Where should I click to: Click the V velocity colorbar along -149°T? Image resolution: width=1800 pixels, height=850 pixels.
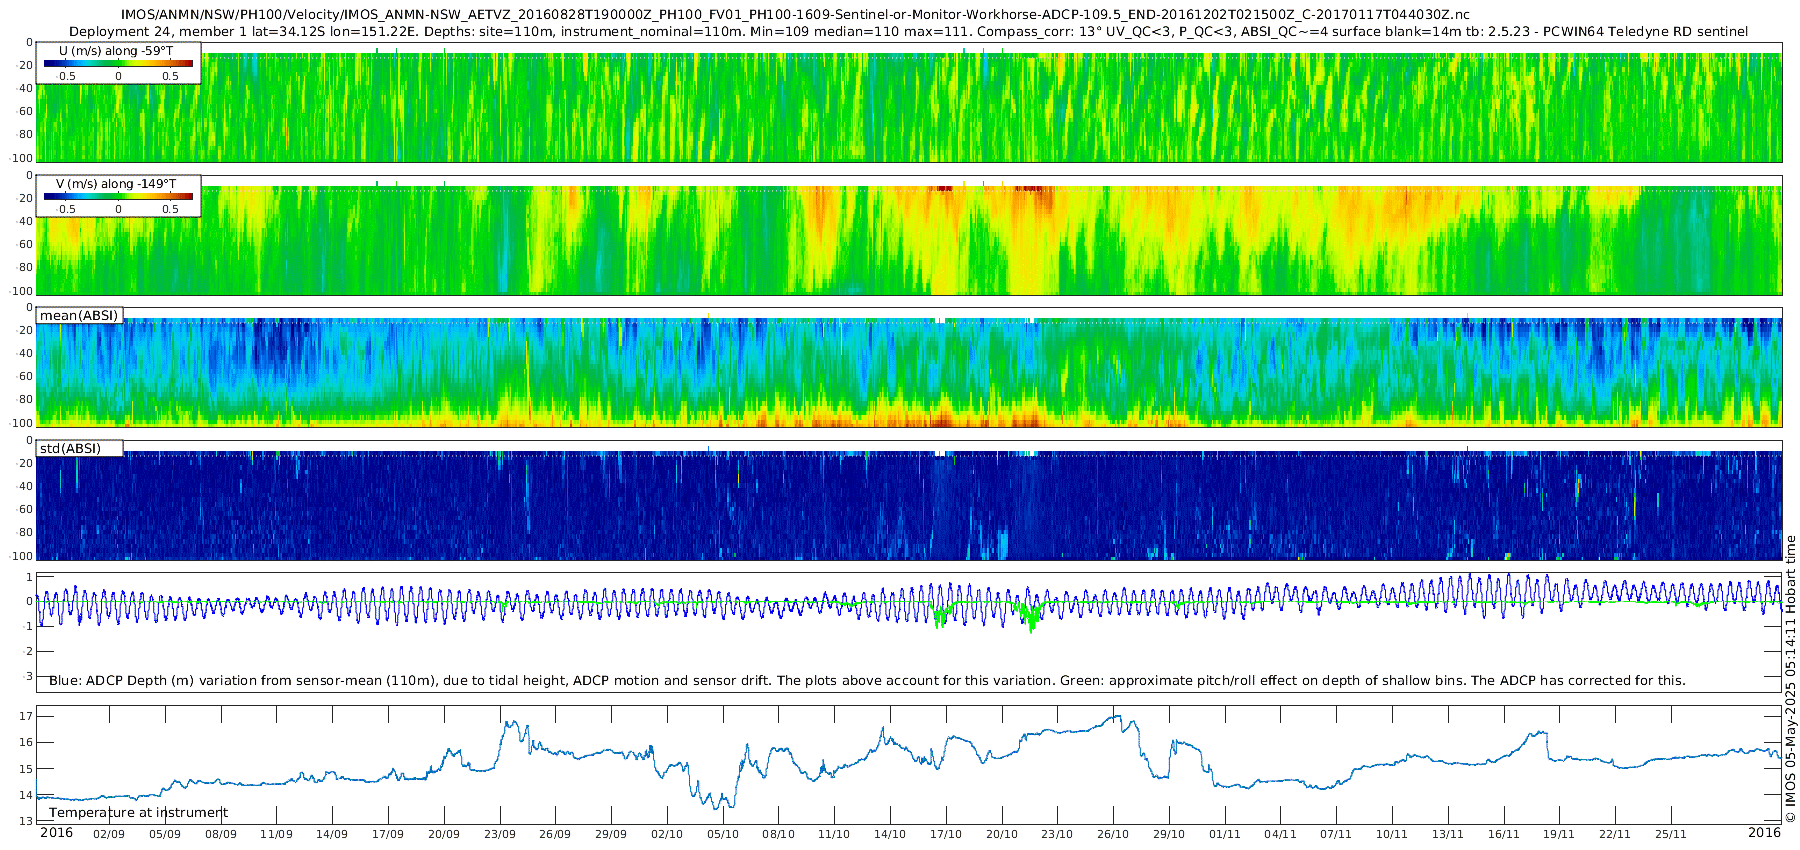(x=118, y=197)
